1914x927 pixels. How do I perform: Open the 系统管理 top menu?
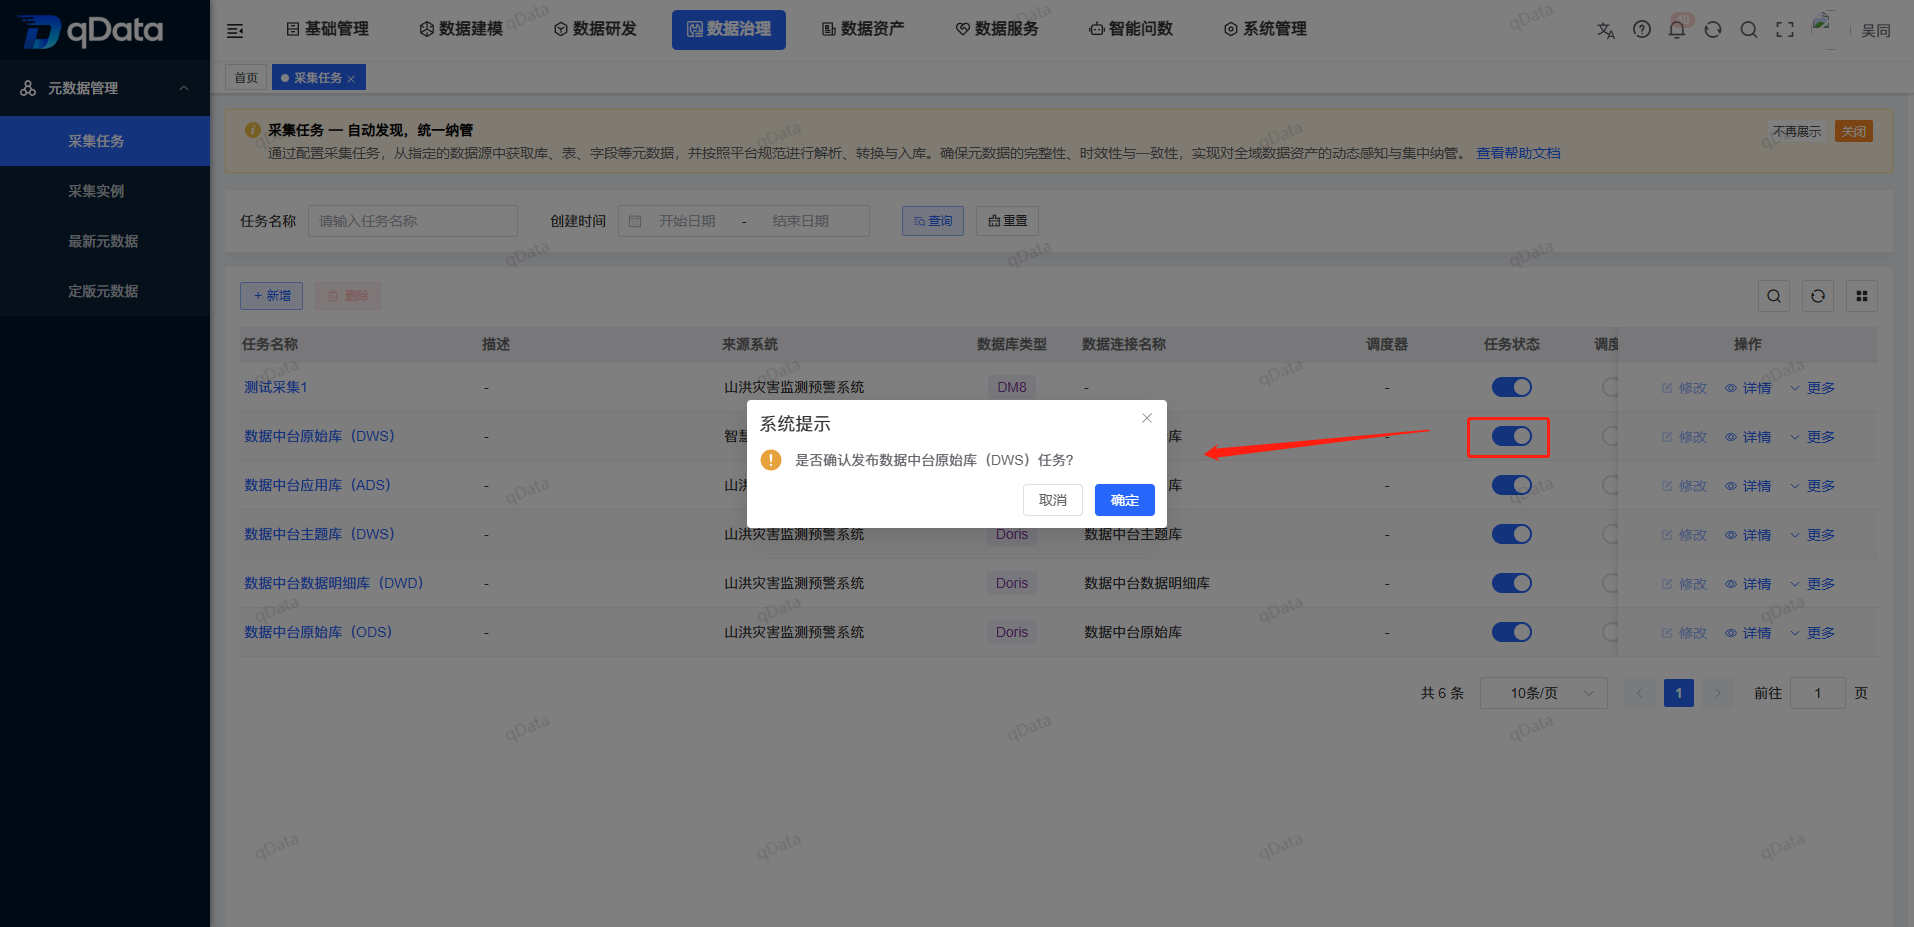pyautogui.click(x=1265, y=29)
